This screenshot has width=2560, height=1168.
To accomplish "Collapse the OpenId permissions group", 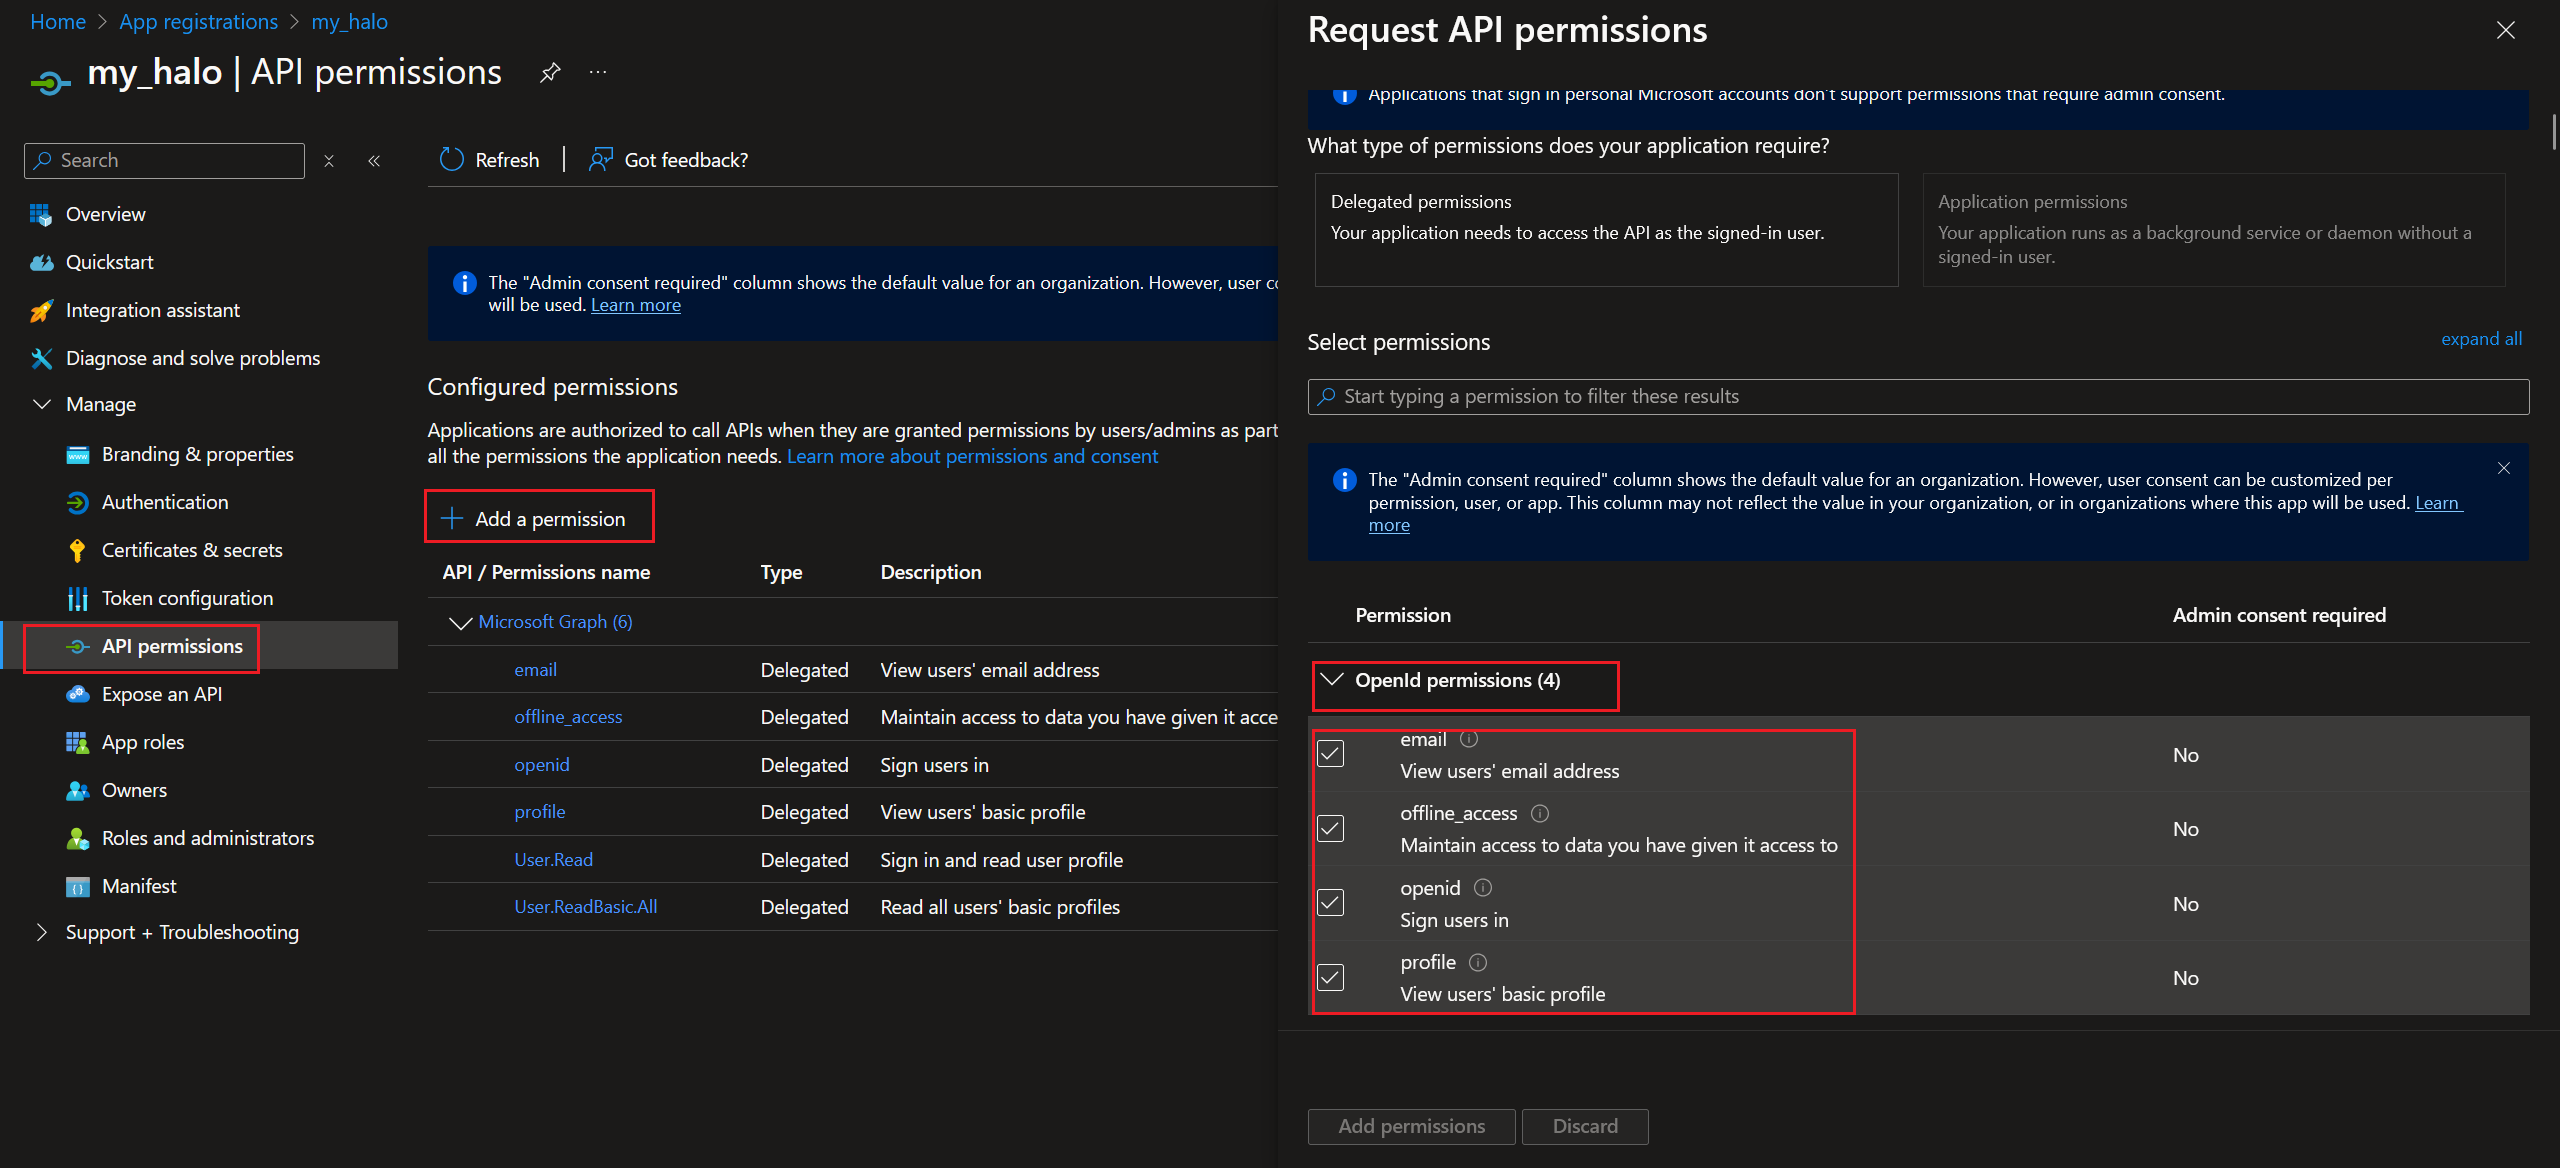I will (x=1332, y=680).
